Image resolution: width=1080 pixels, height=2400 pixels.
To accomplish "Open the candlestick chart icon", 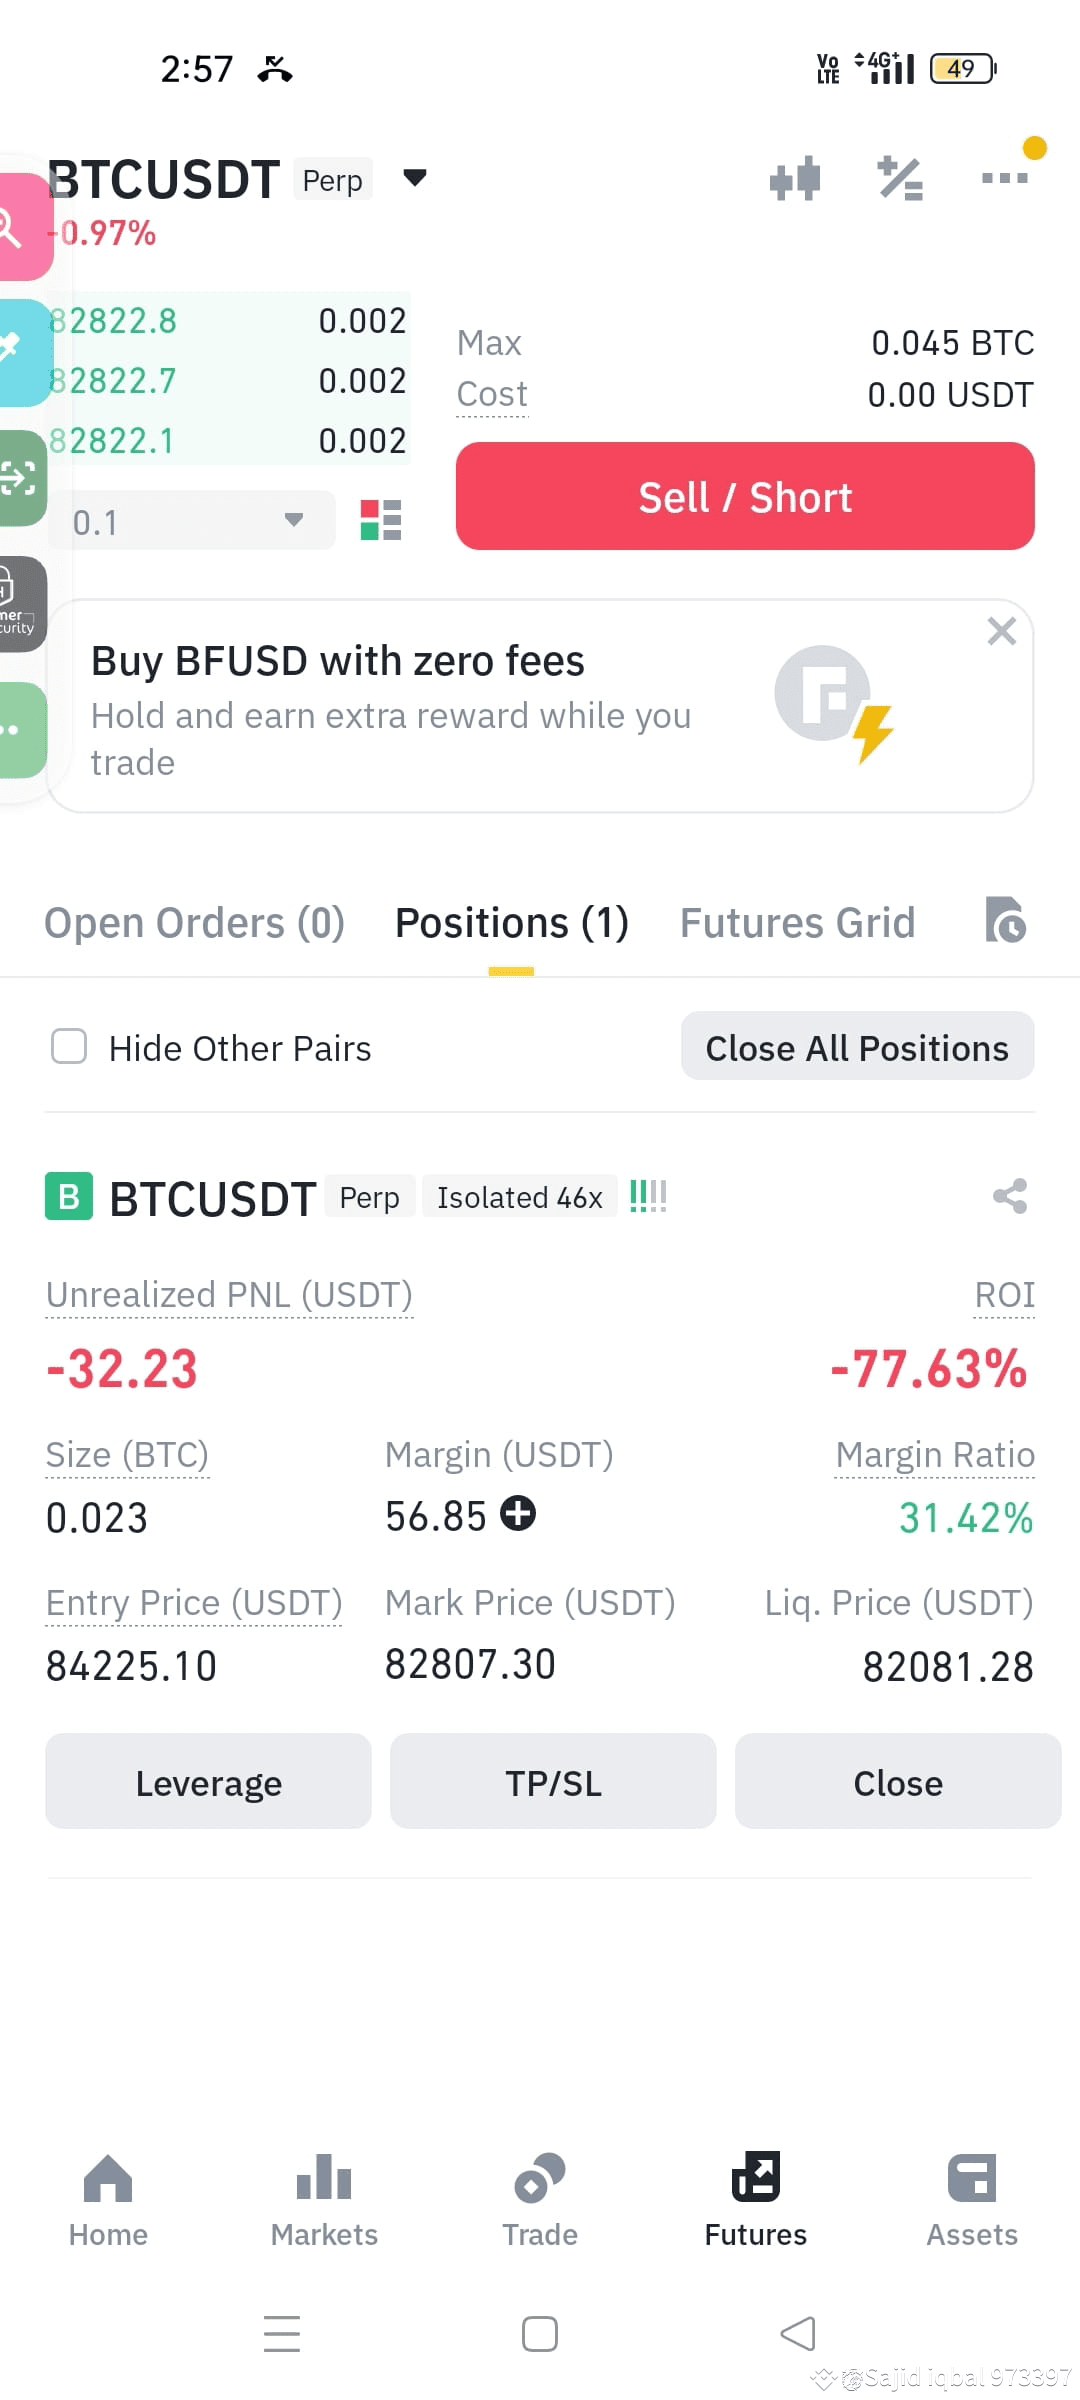I will (x=795, y=179).
